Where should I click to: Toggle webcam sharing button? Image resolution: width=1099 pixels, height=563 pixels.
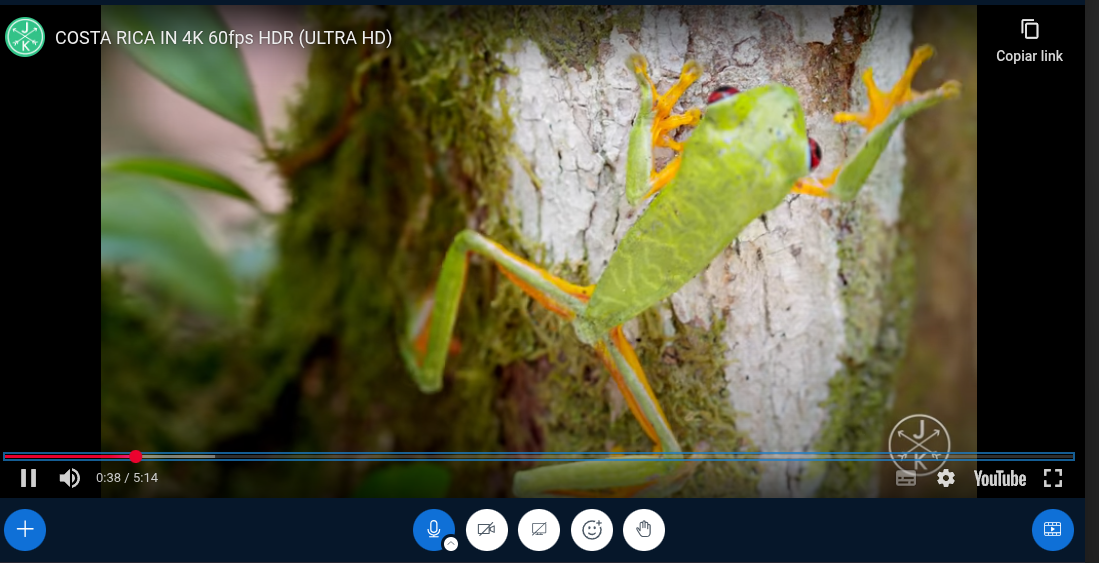coord(487,530)
